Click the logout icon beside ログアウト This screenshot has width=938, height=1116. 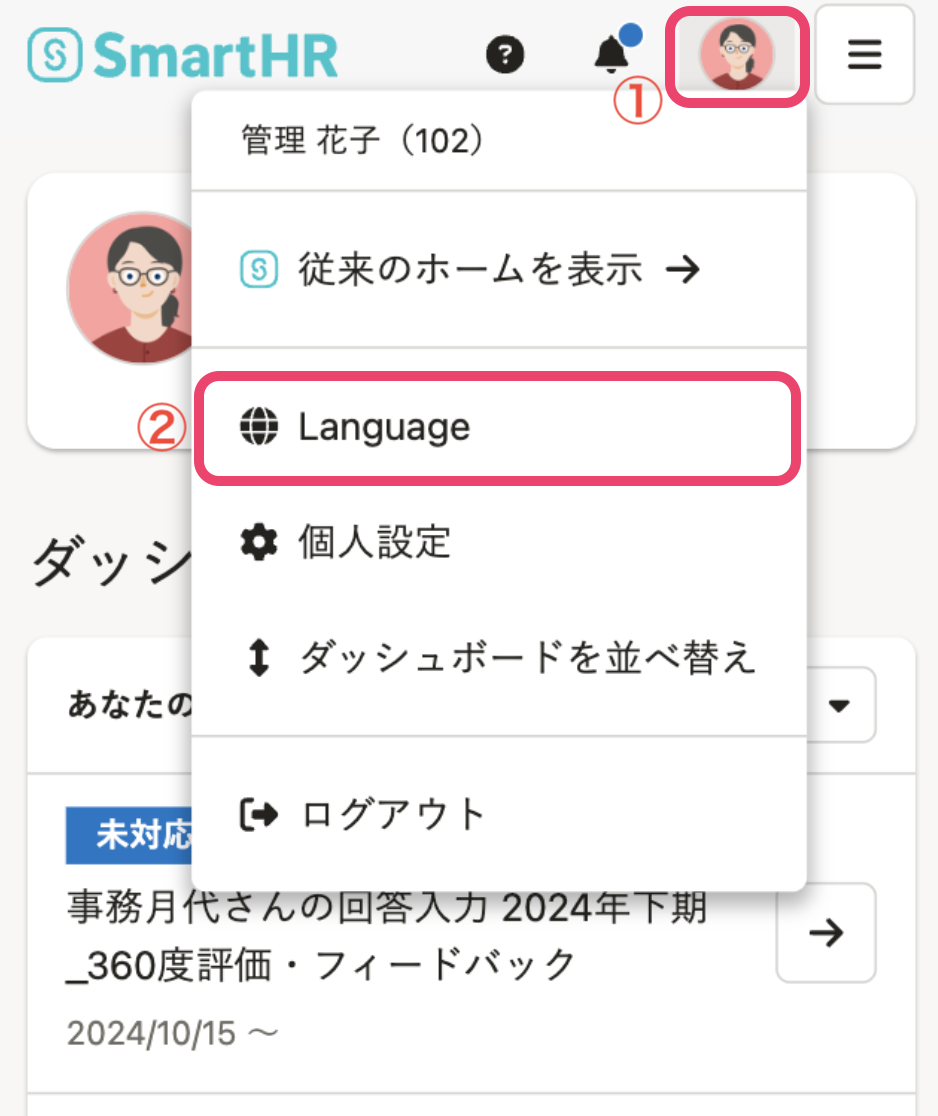[257, 814]
